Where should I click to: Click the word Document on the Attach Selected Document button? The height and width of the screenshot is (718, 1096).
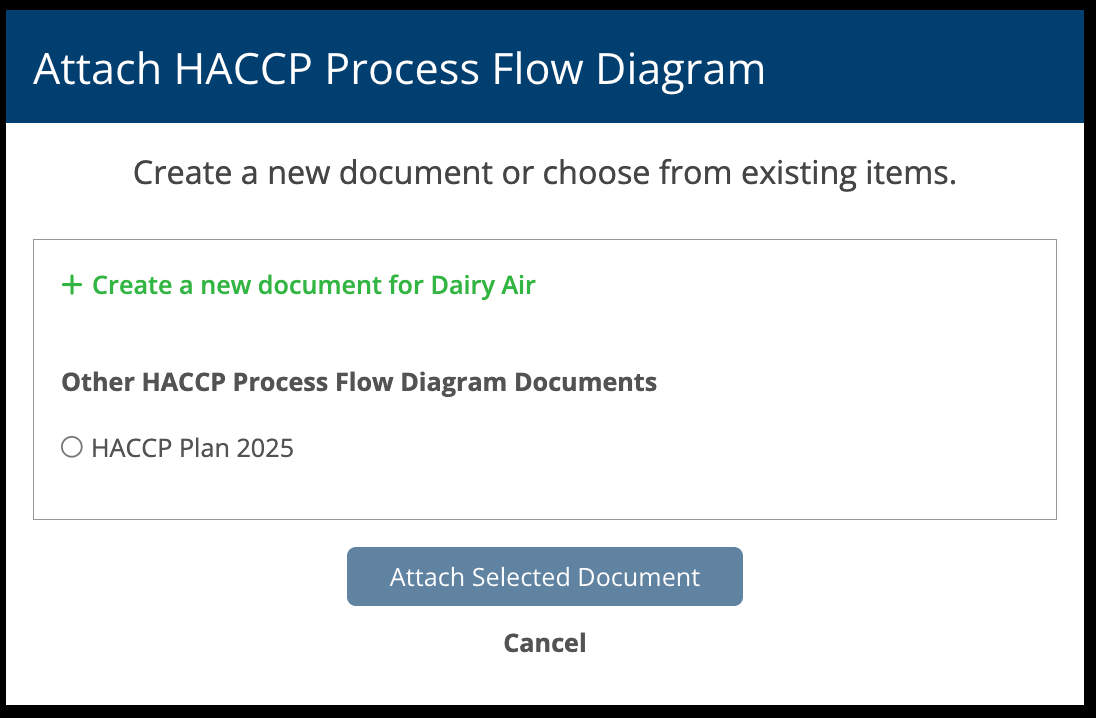coord(639,577)
